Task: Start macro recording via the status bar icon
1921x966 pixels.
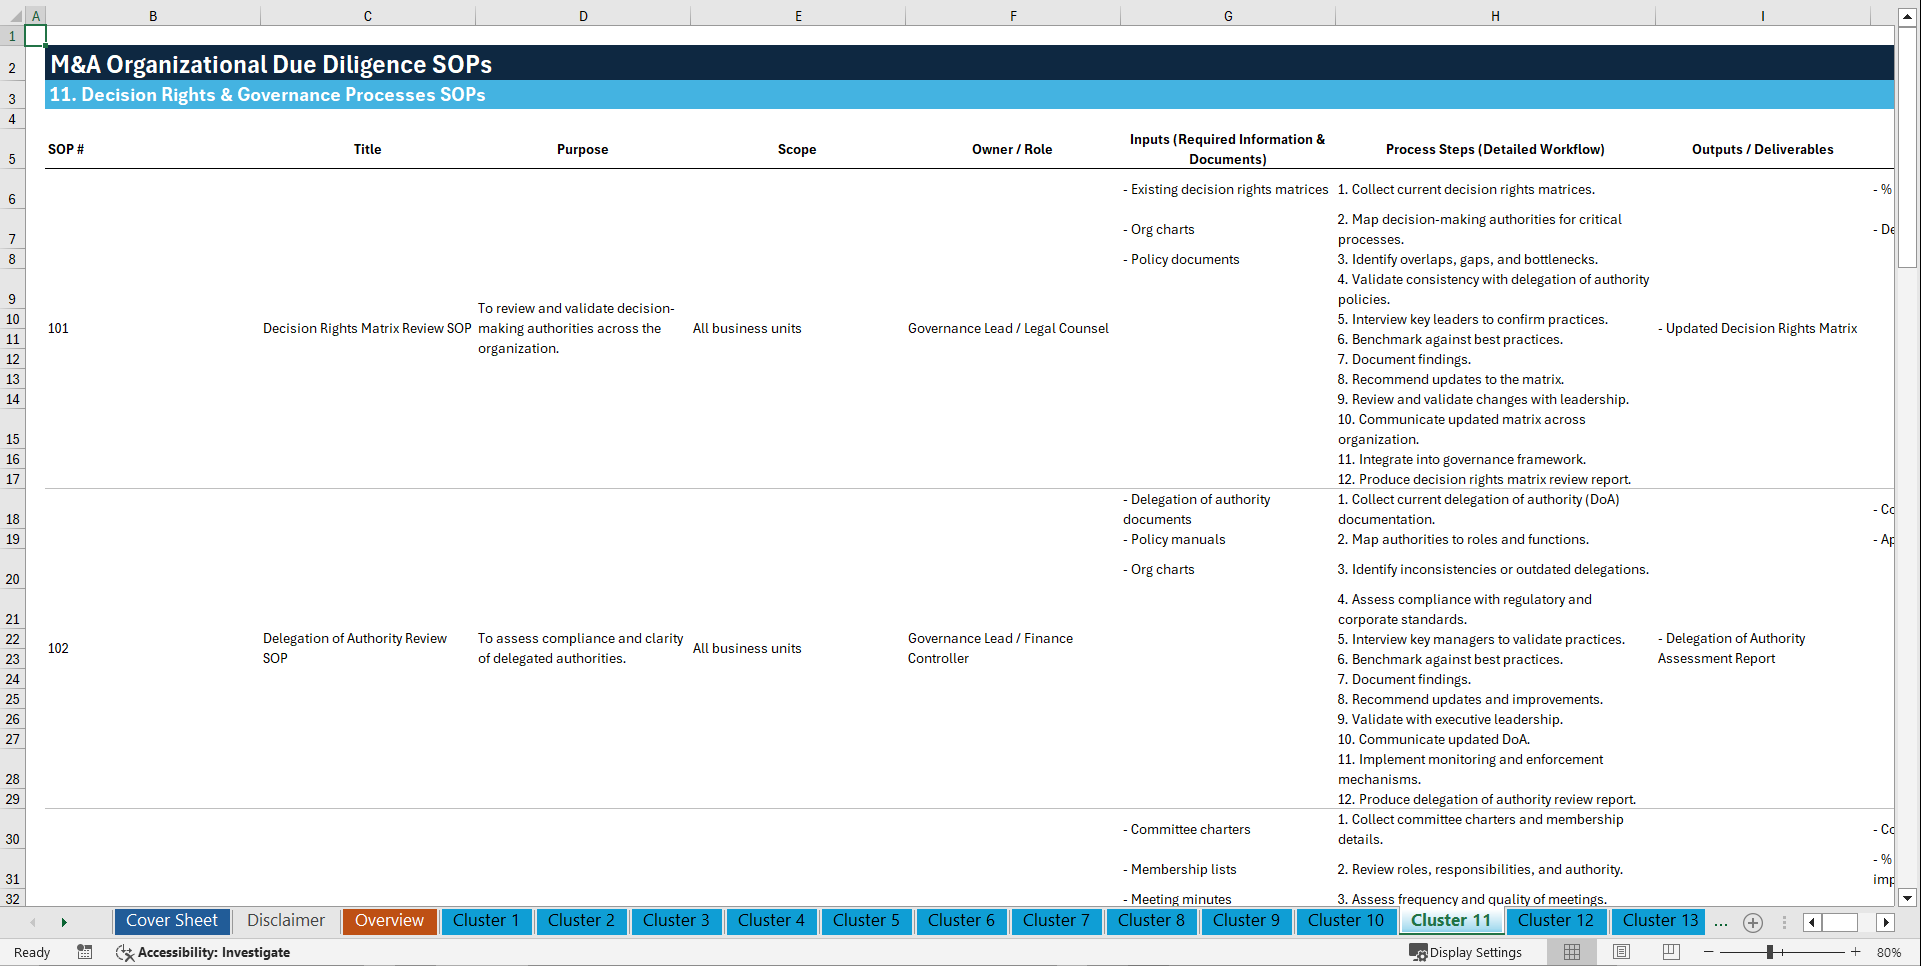Action: 85,952
